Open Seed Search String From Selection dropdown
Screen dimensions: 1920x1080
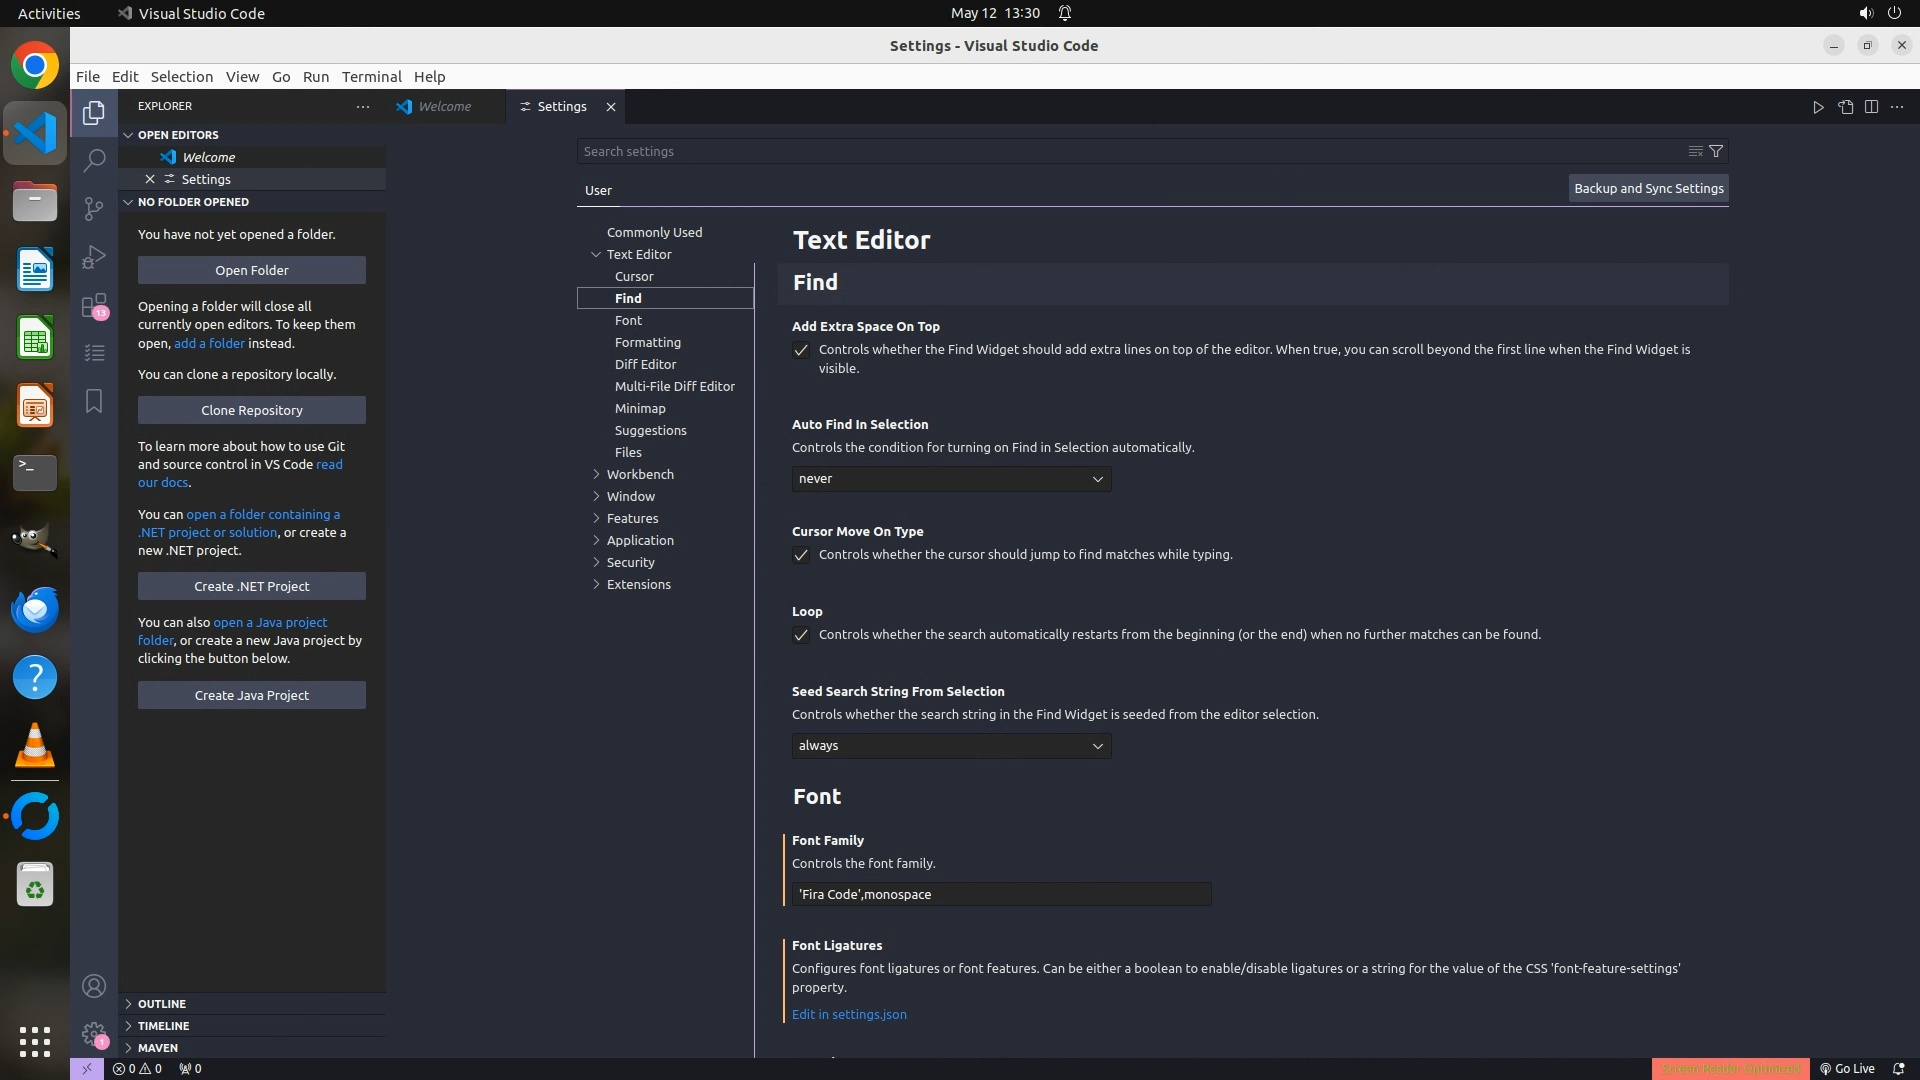coord(951,746)
